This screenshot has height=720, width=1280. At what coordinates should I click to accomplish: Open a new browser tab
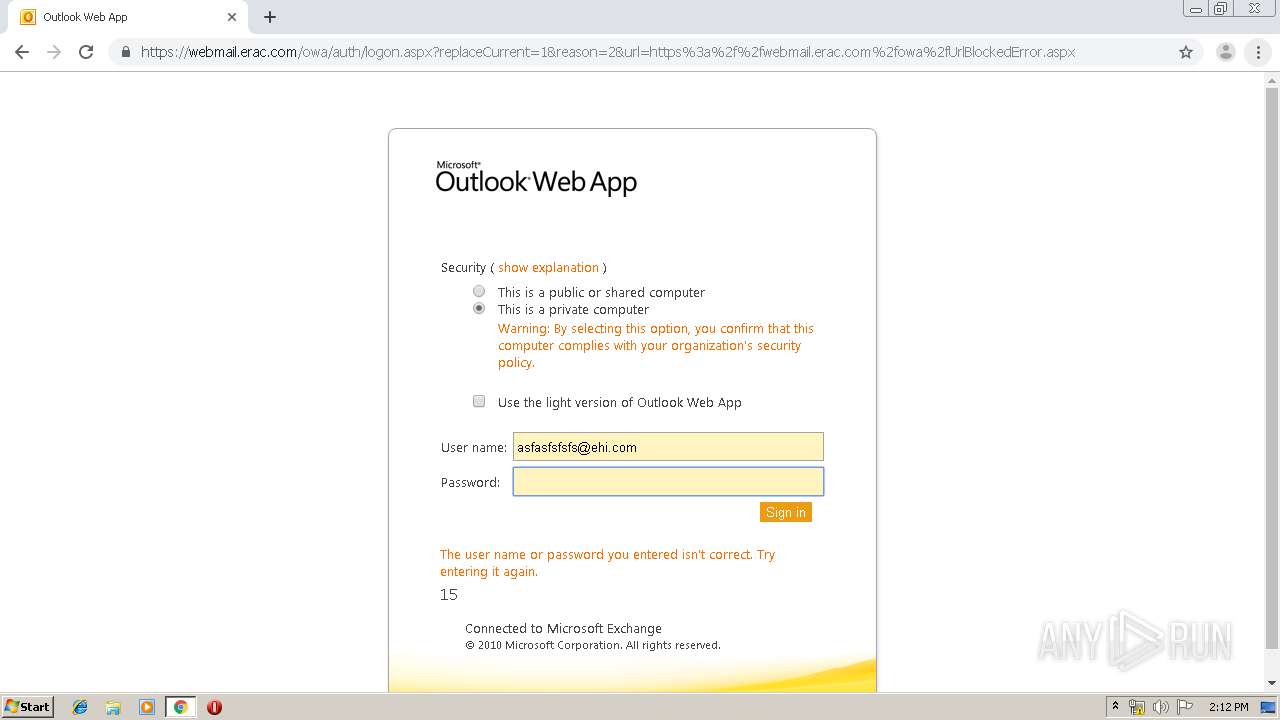coord(270,17)
